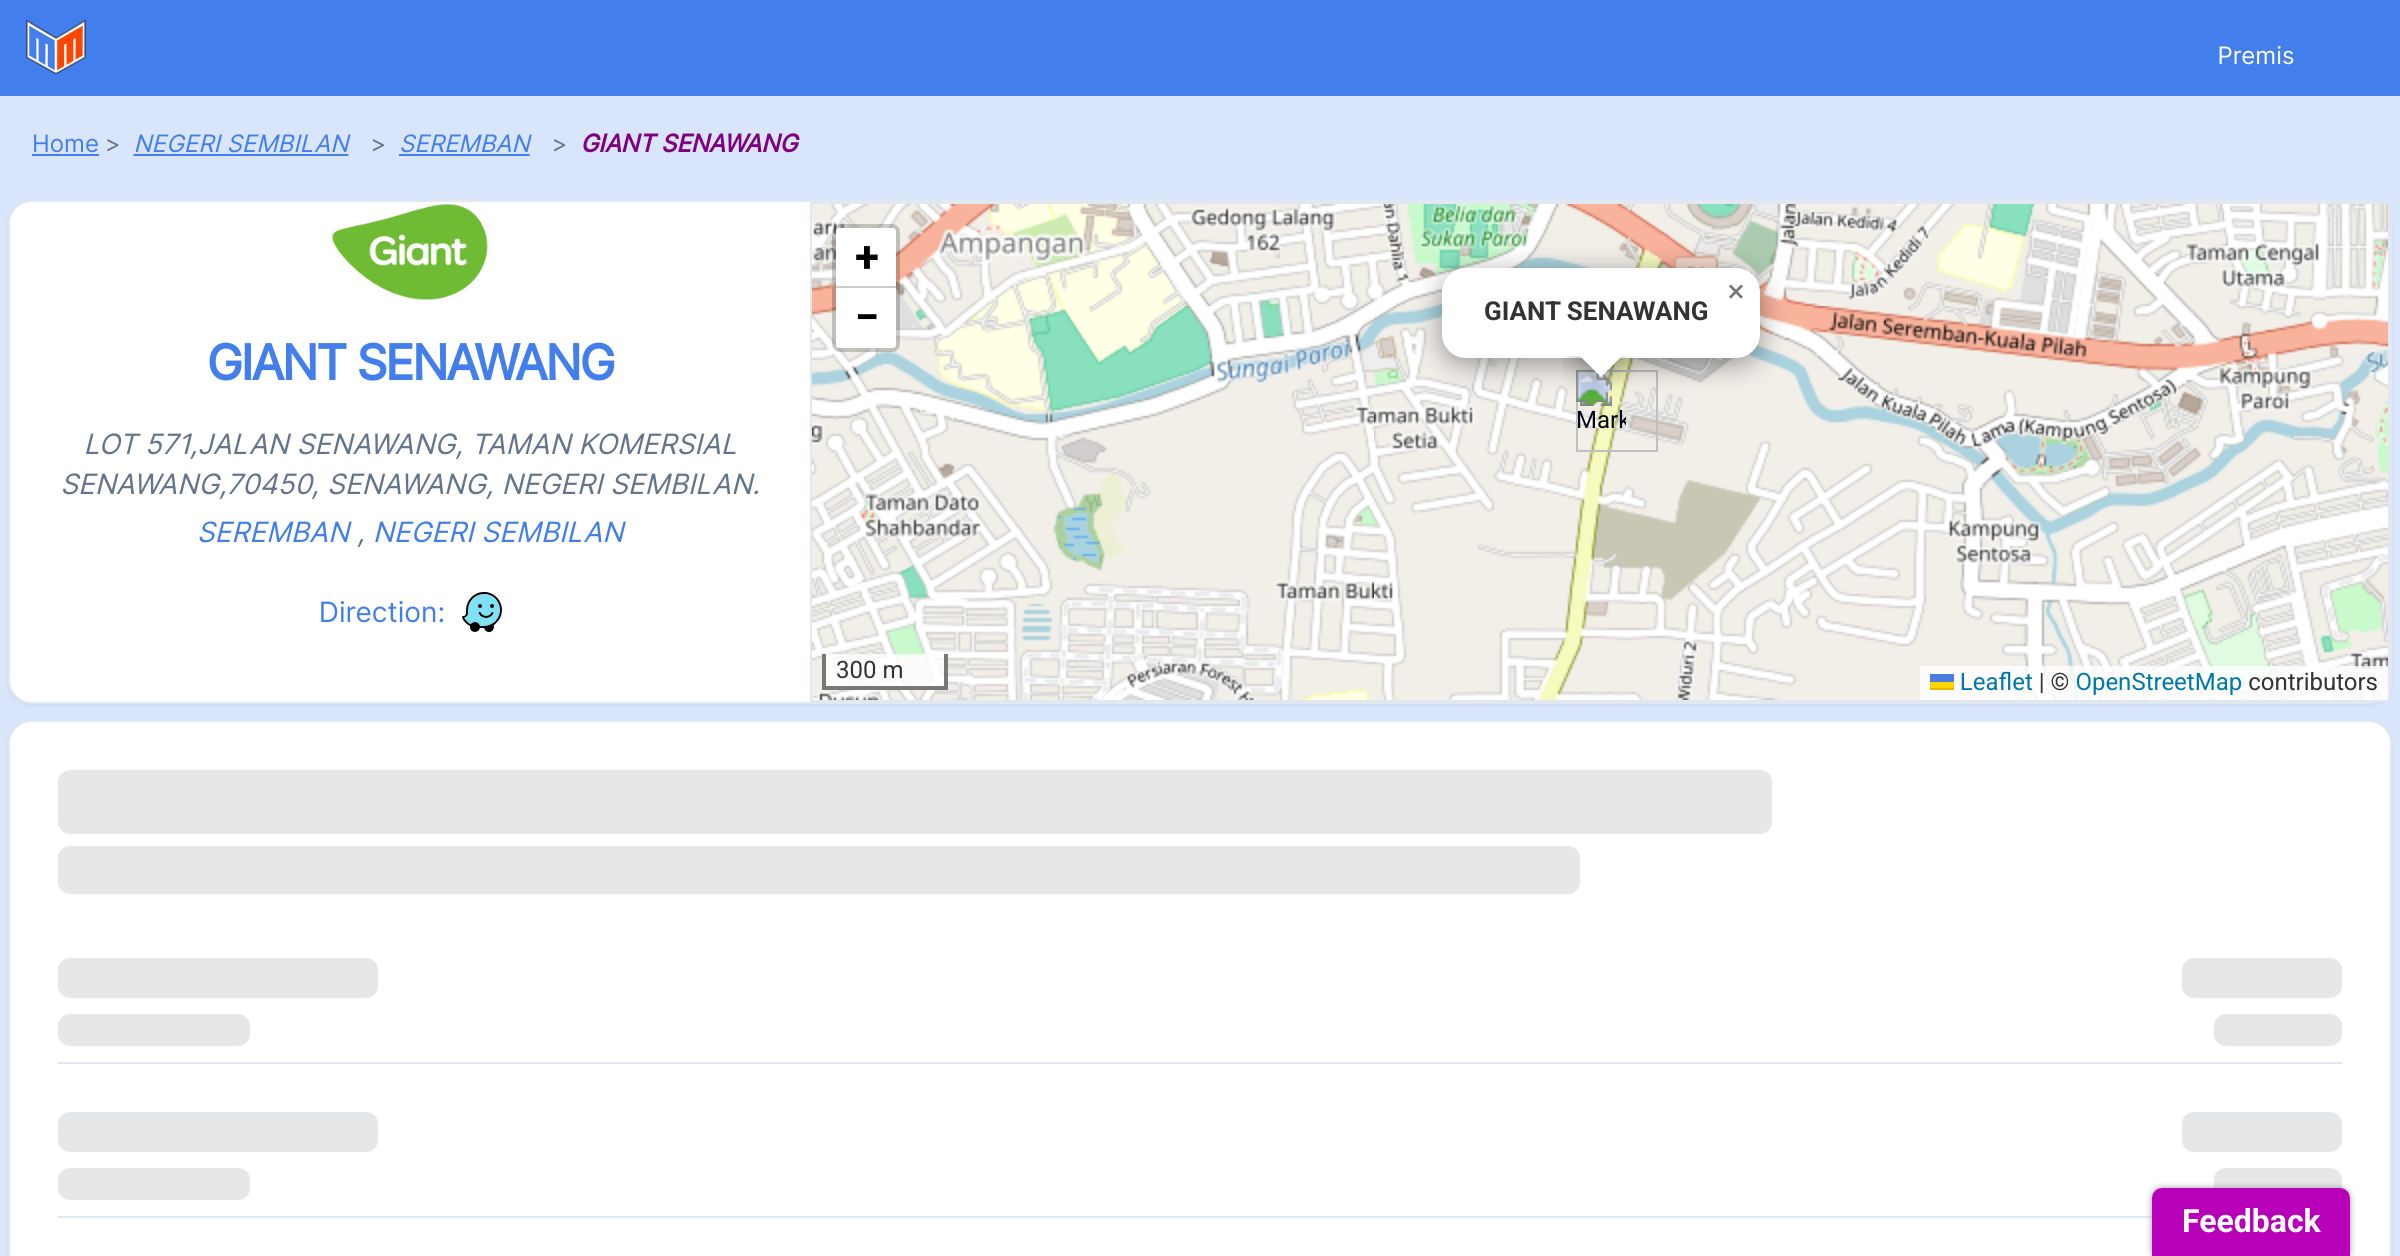This screenshot has width=2400, height=1256.
Task: Click SEREMBAN link under the address
Action: click(275, 532)
